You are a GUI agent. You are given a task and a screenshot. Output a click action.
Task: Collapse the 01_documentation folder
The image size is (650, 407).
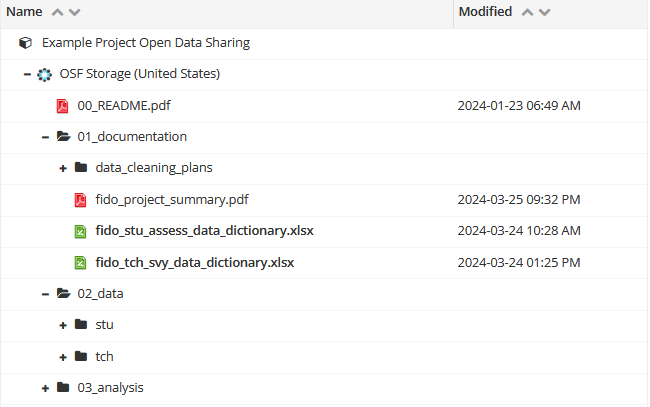tap(45, 137)
